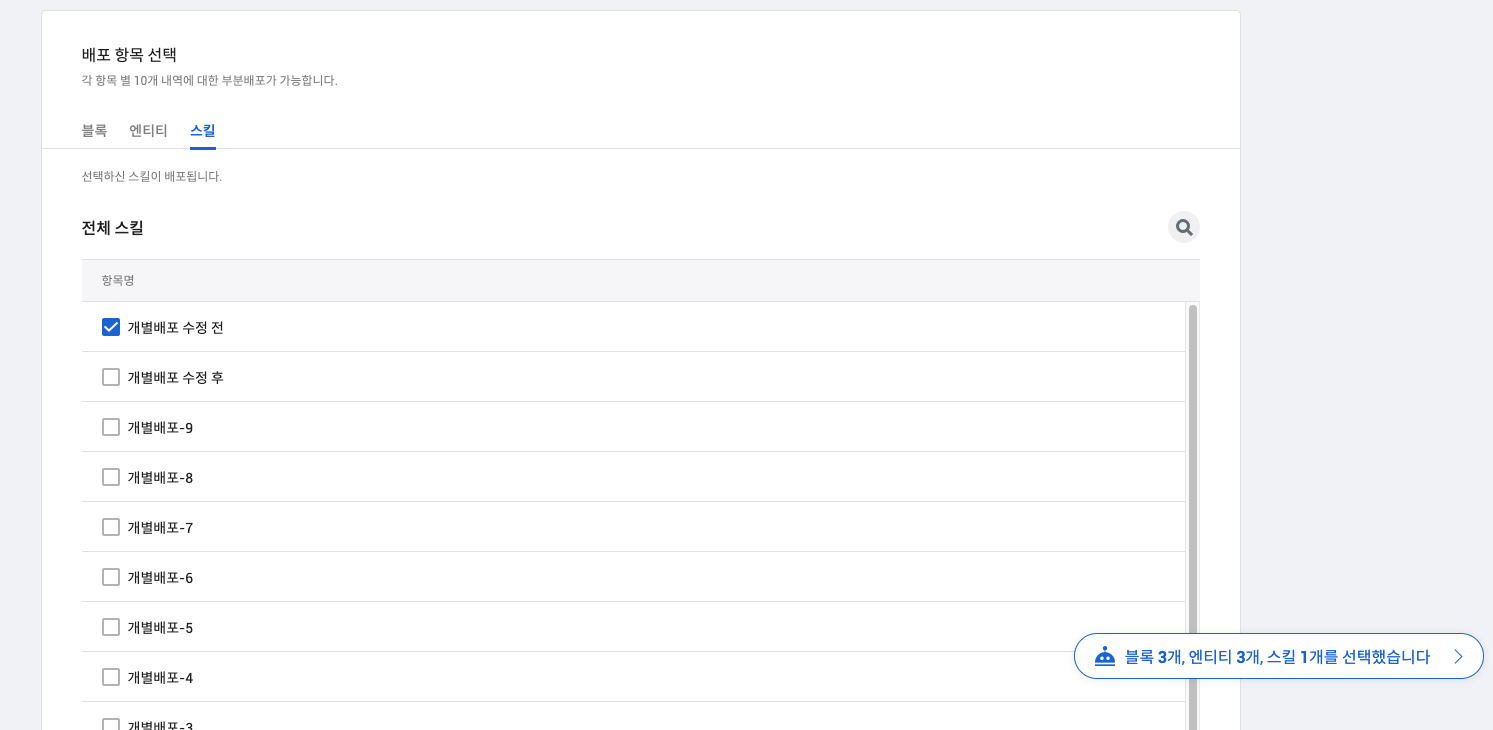Click the search magnifier icon
1493x730 pixels.
[1184, 228]
